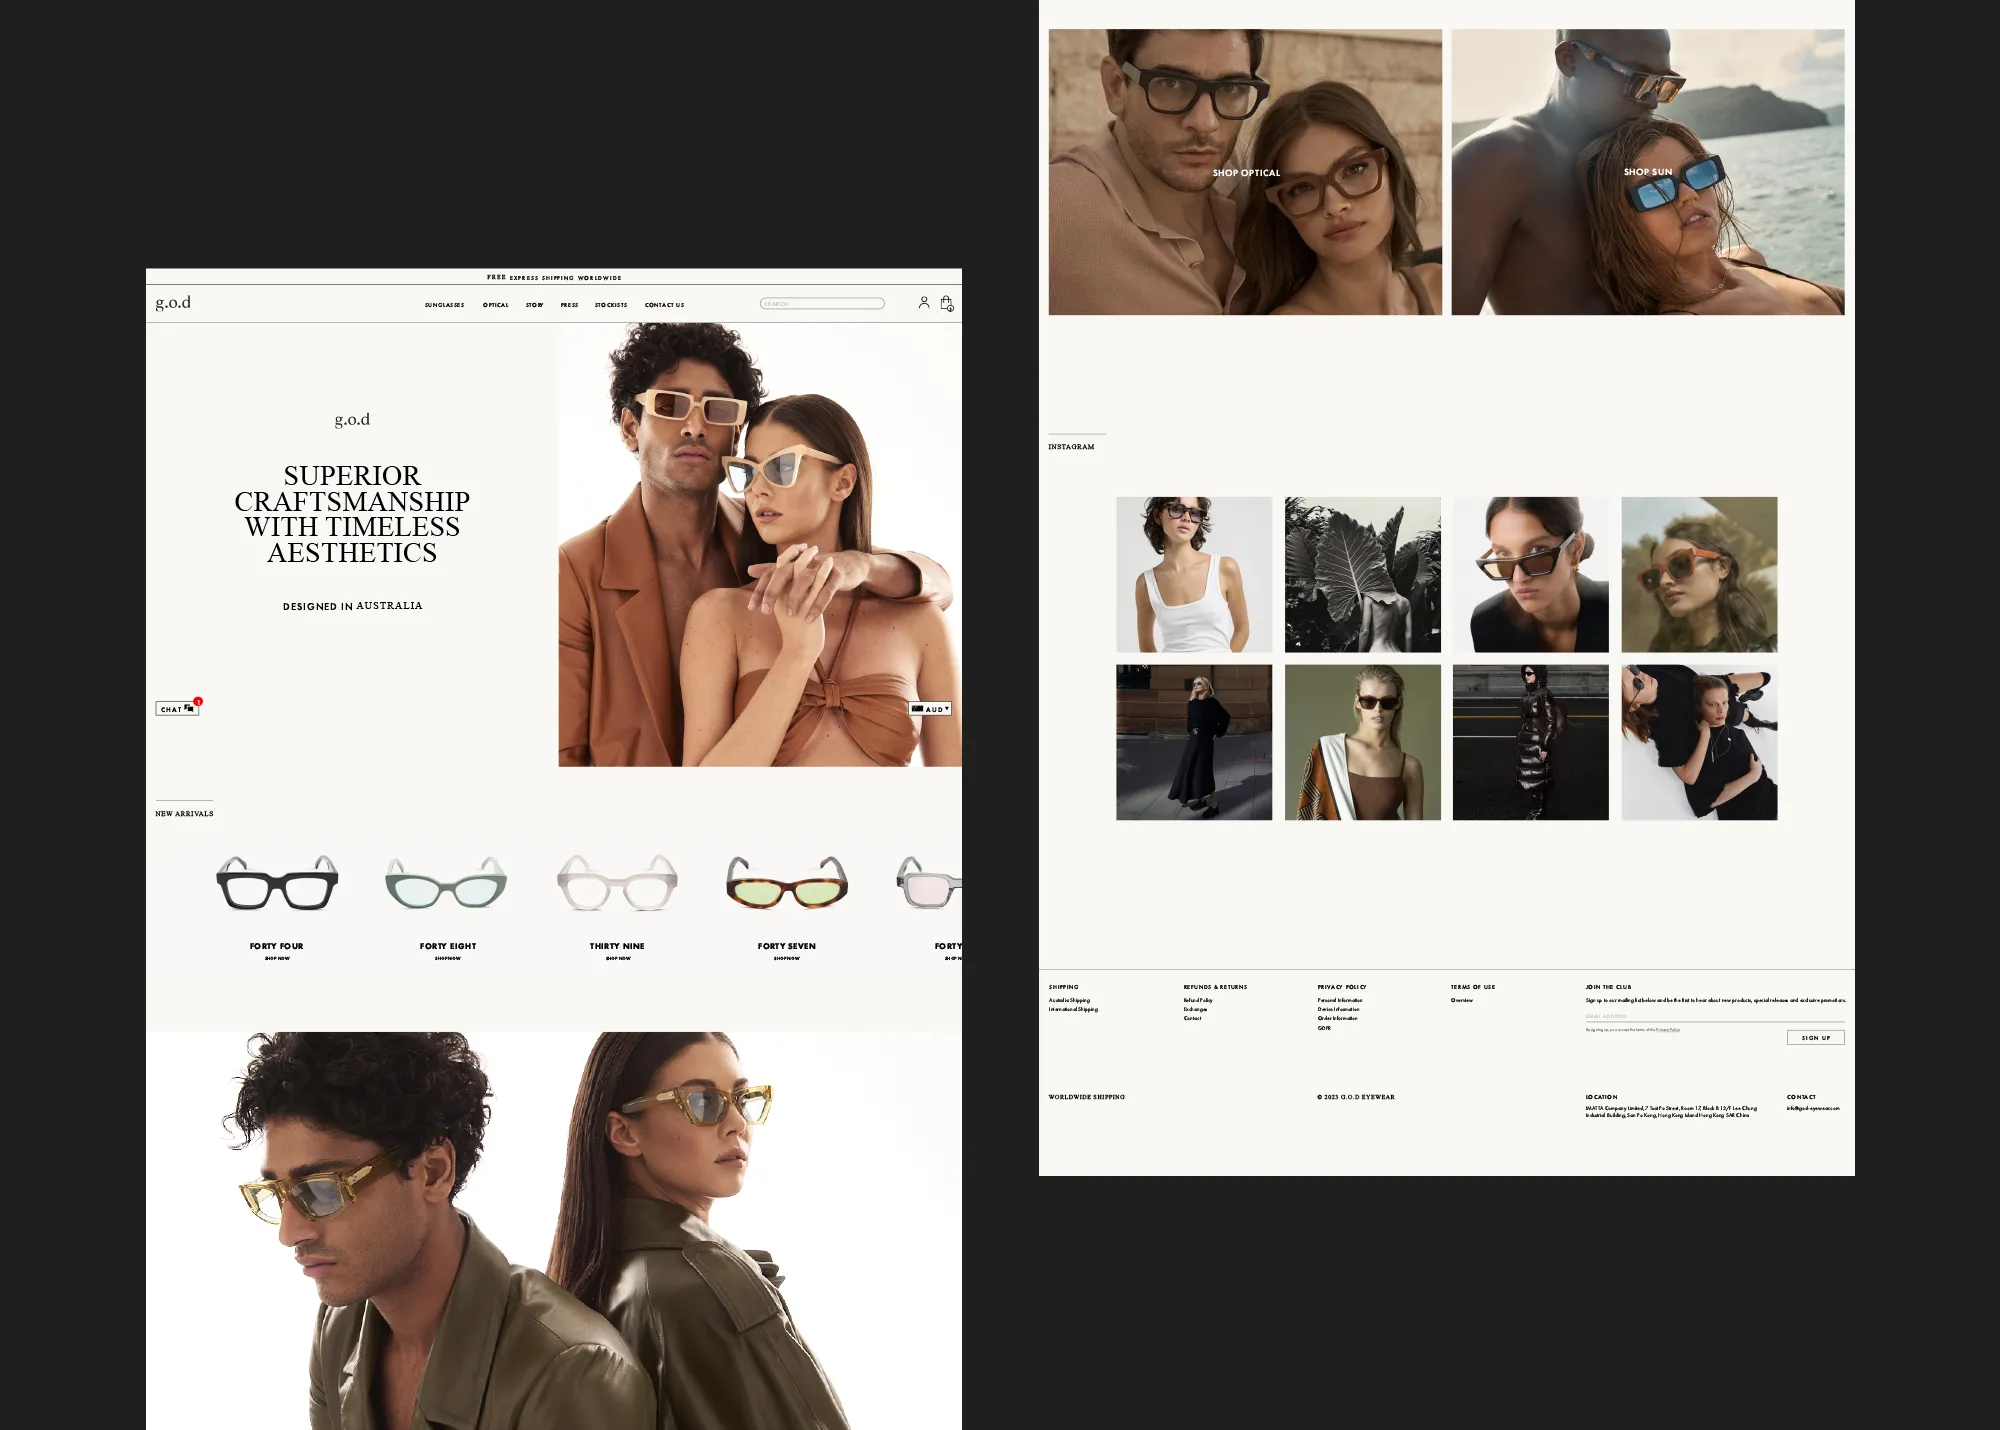Viewport: 2000px width, 1430px height.
Task: Open the Optical menu item
Action: [496, 305]
